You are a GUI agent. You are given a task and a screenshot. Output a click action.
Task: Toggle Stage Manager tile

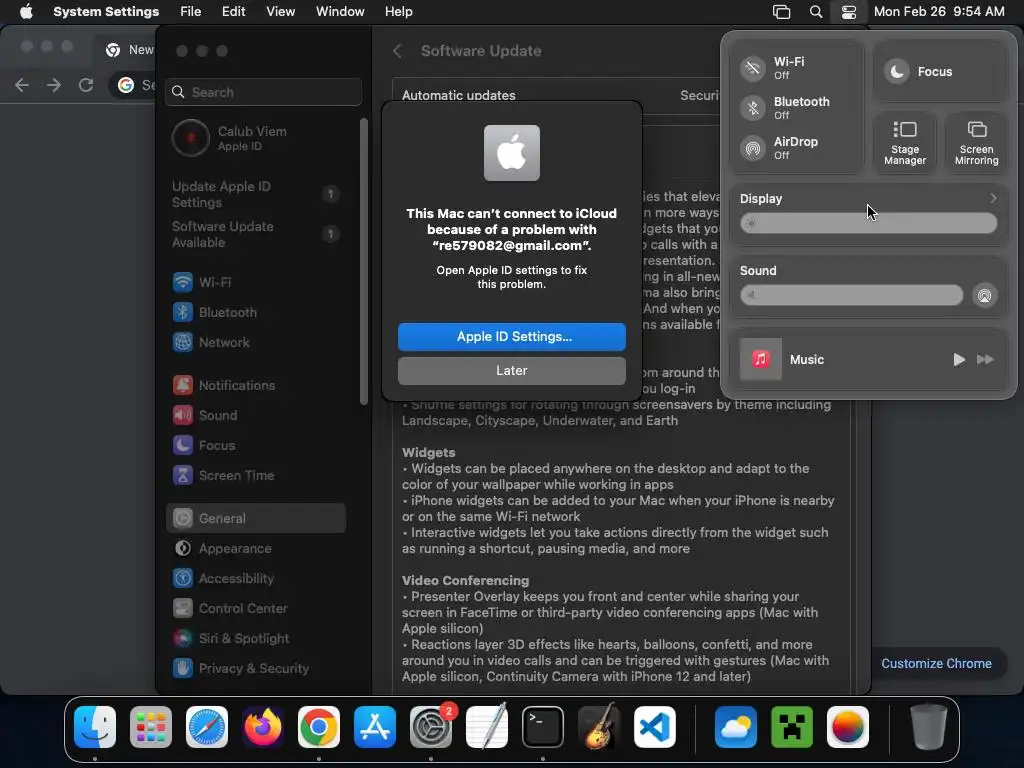(x=904, y=143)
